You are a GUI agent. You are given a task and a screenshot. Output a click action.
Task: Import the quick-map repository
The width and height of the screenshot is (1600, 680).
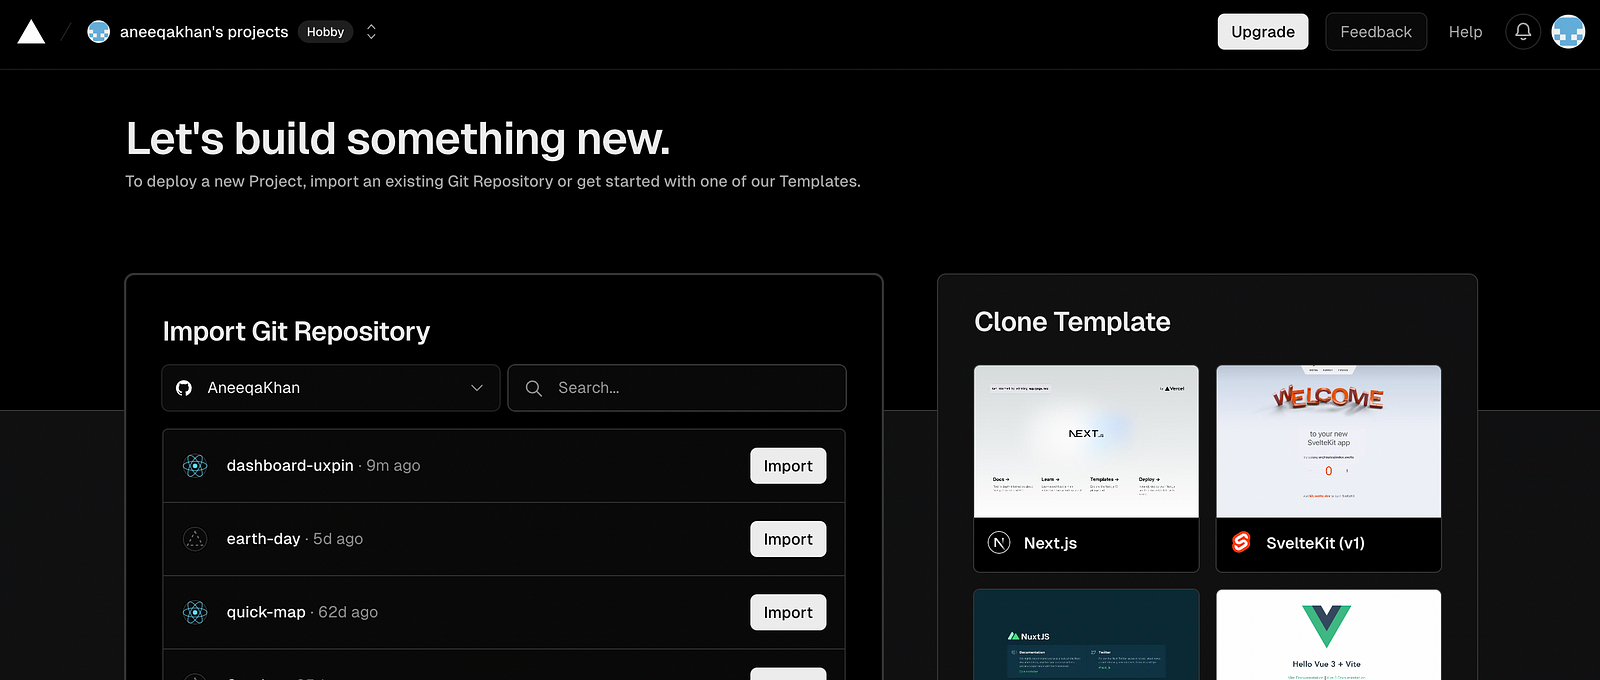[788, 612]
